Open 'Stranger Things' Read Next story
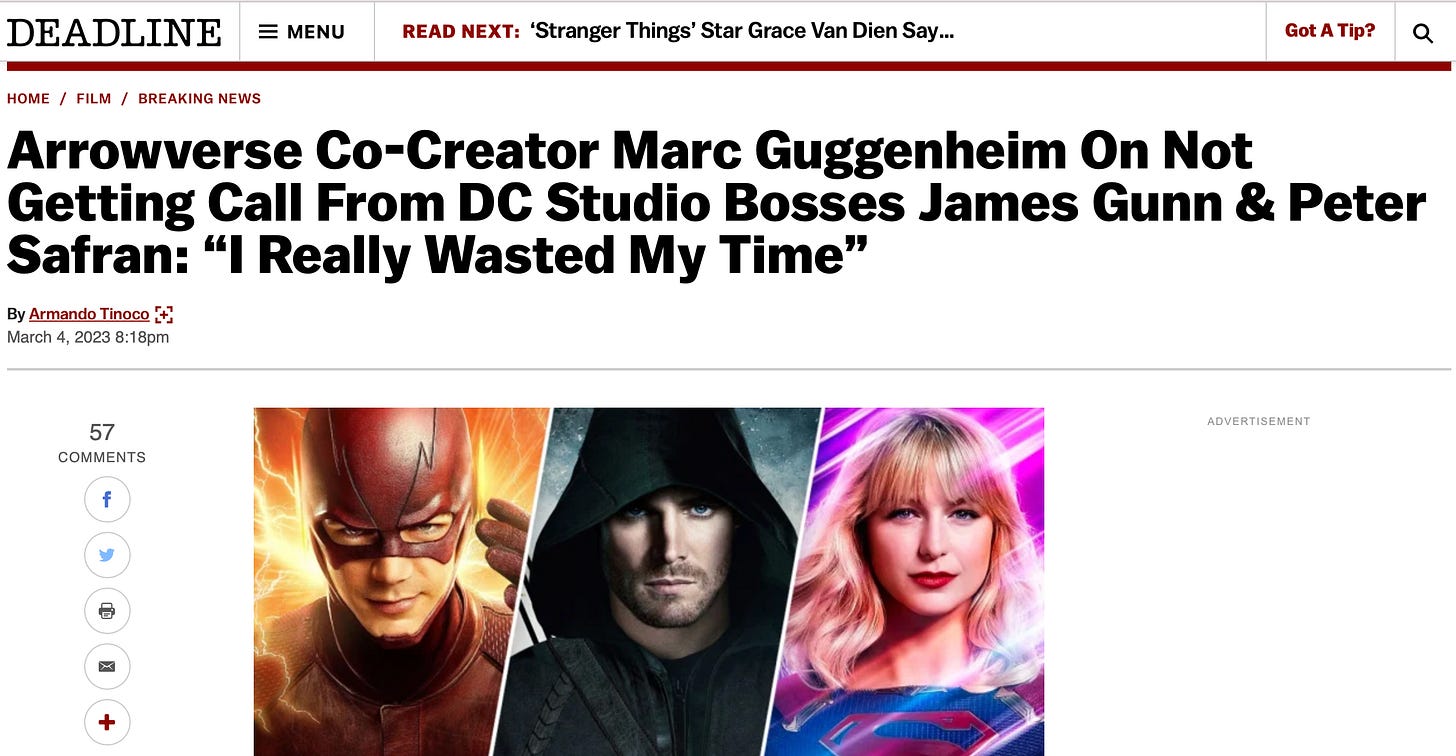Screen dimensions: 1456x756 coord(742,31)
